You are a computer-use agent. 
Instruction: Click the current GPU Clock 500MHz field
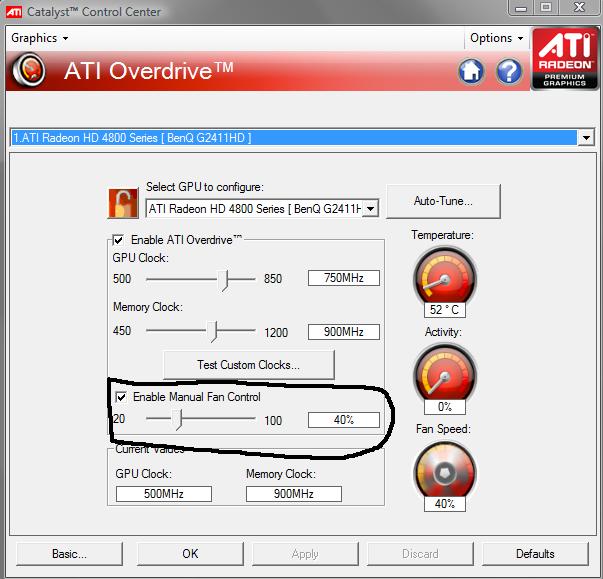[x=164, y=494]
